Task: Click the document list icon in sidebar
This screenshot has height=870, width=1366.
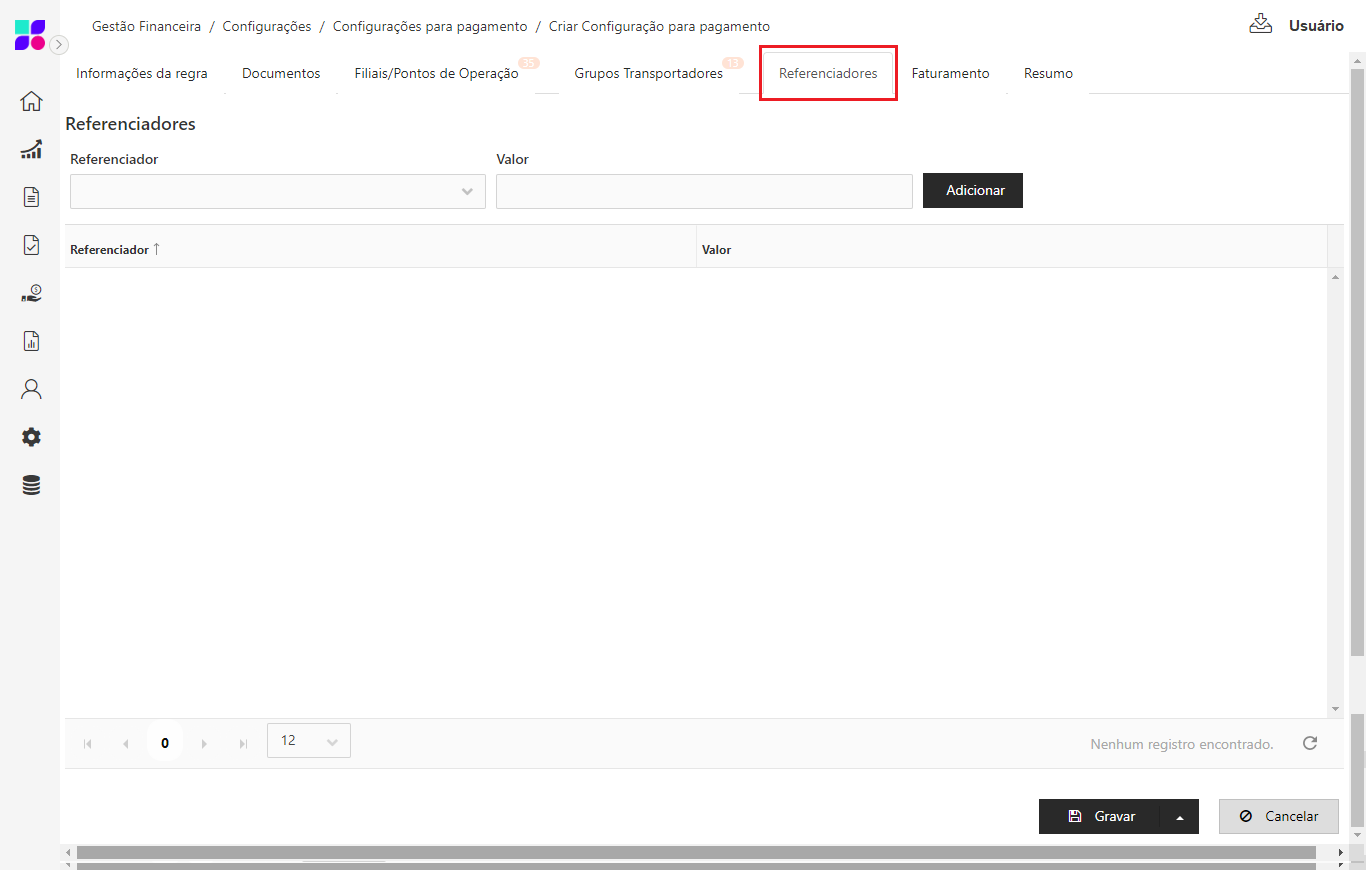Action: click(31, 197)
